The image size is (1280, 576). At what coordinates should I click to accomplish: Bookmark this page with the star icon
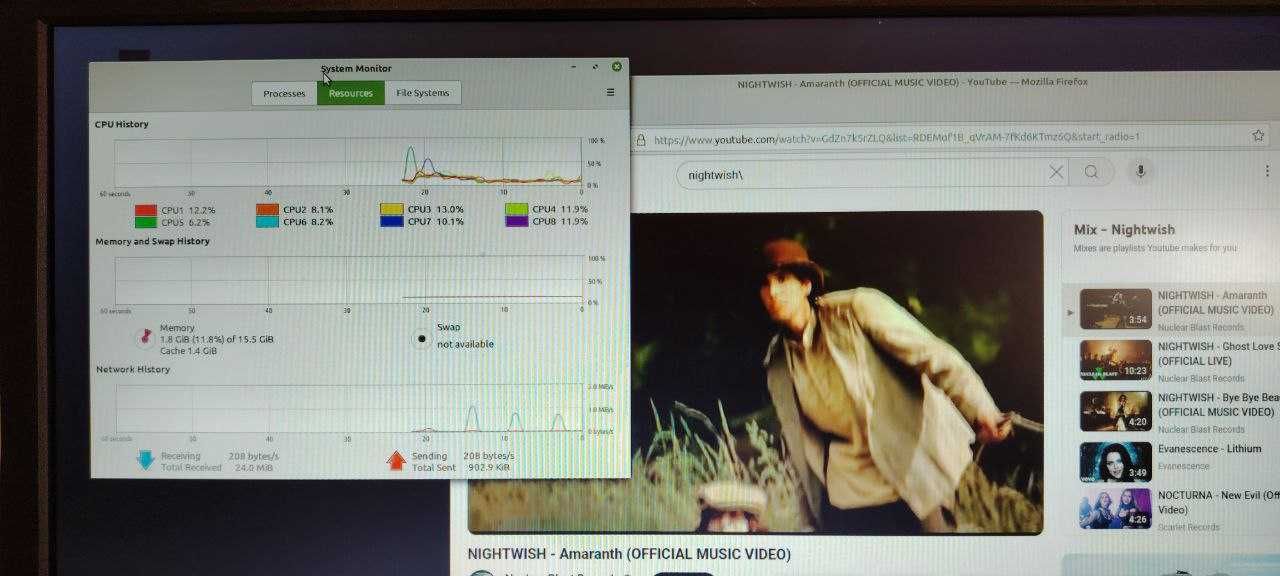pos(1258,136)
